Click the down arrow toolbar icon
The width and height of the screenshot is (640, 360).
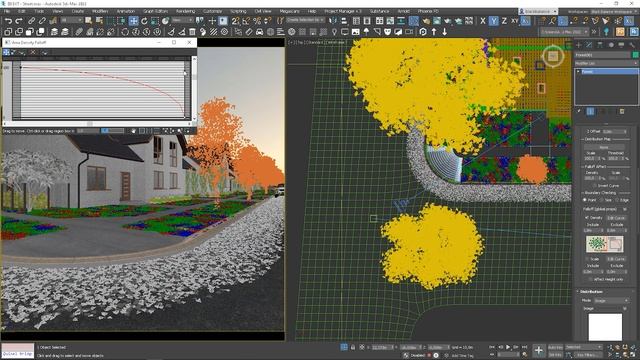click(x=444, y=32)
